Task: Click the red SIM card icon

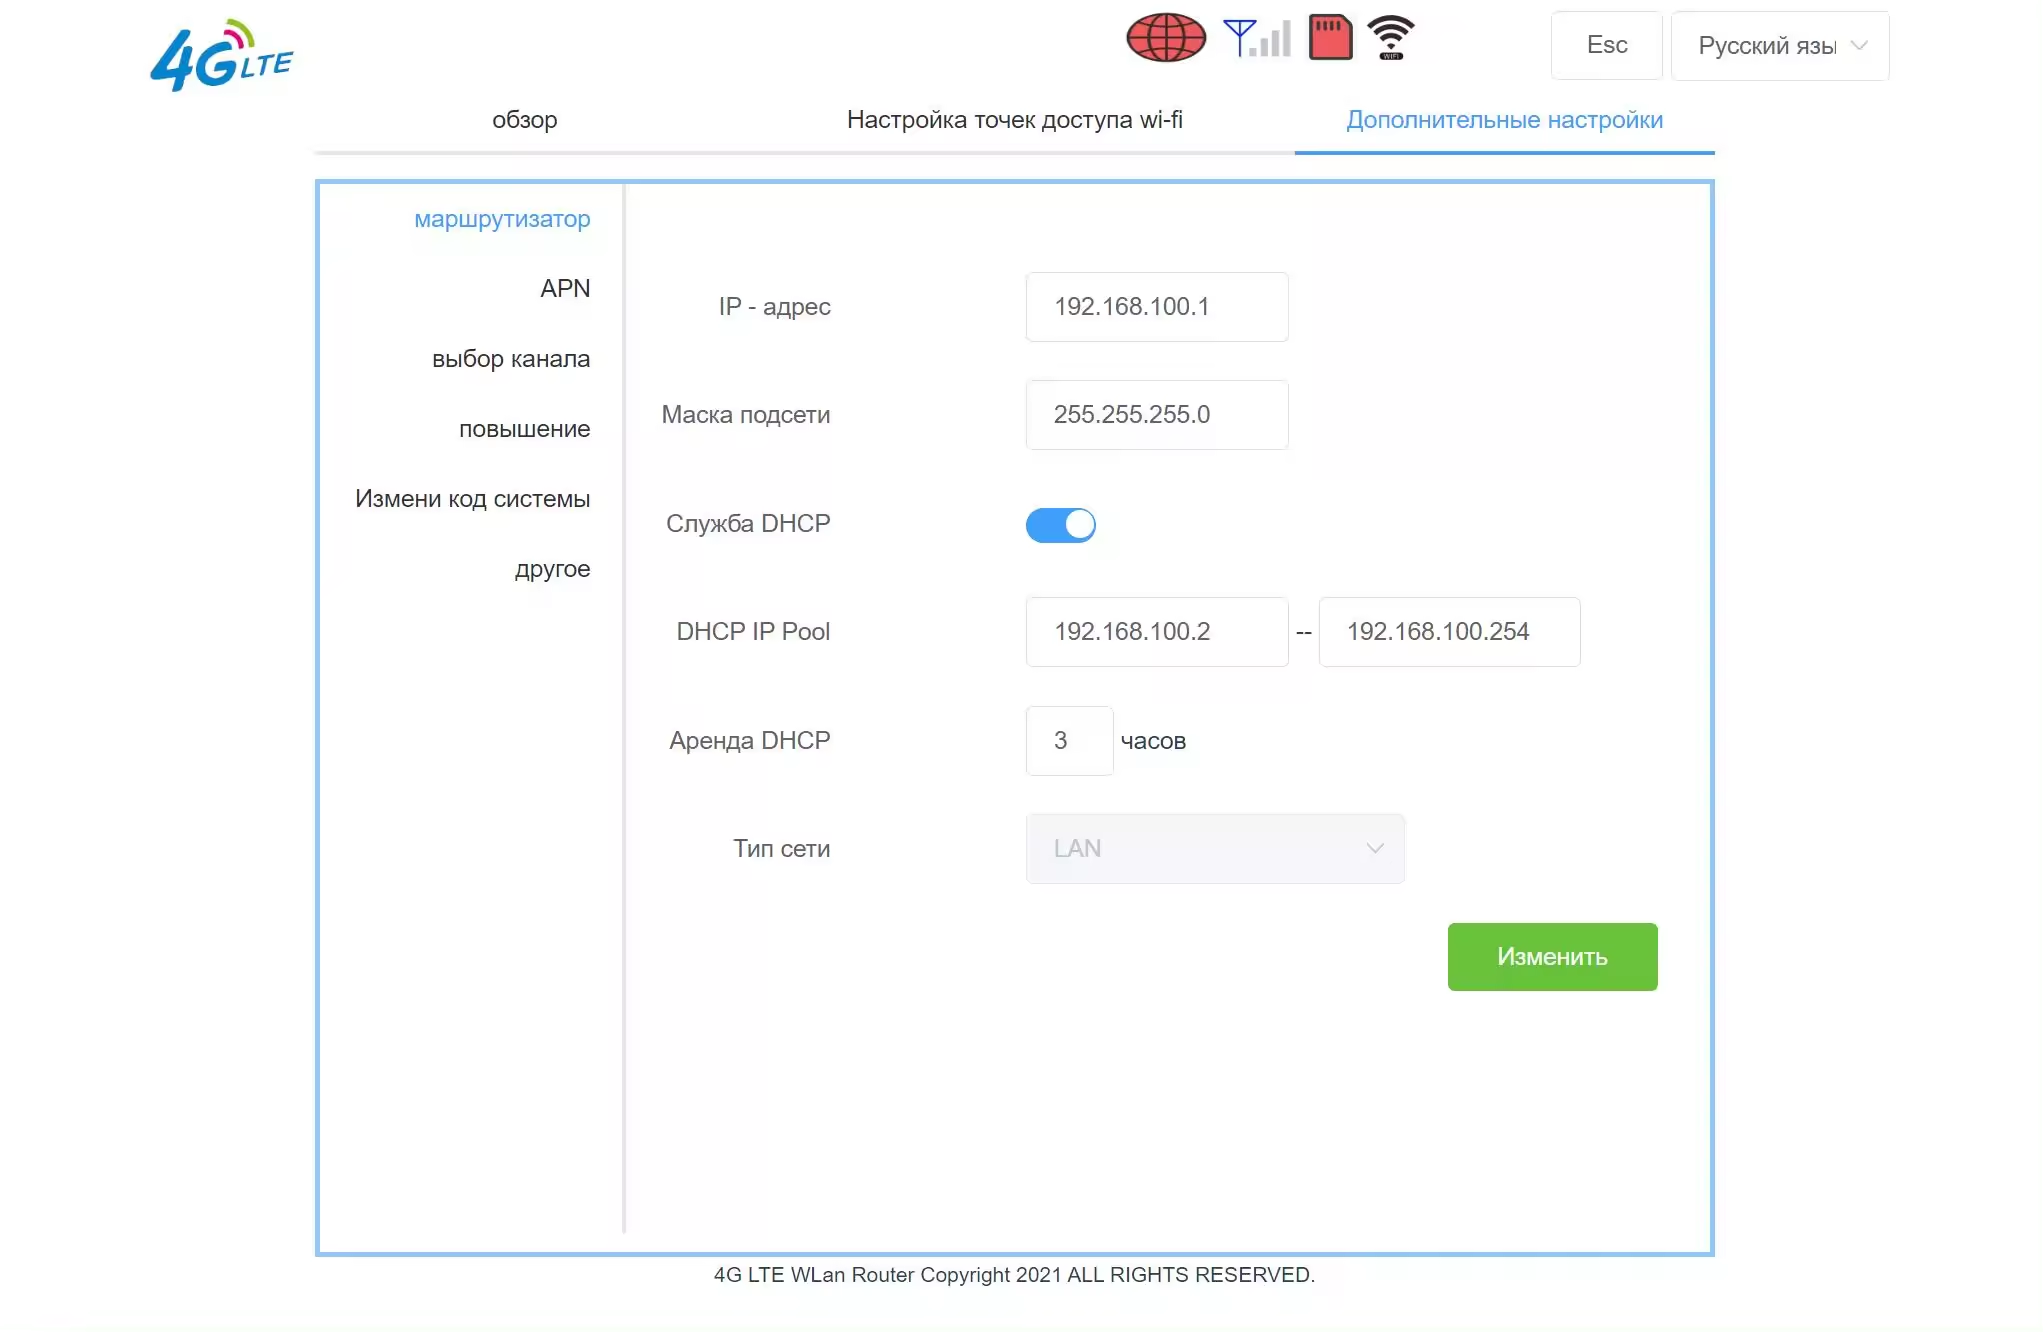Action: pos(1331,38)
